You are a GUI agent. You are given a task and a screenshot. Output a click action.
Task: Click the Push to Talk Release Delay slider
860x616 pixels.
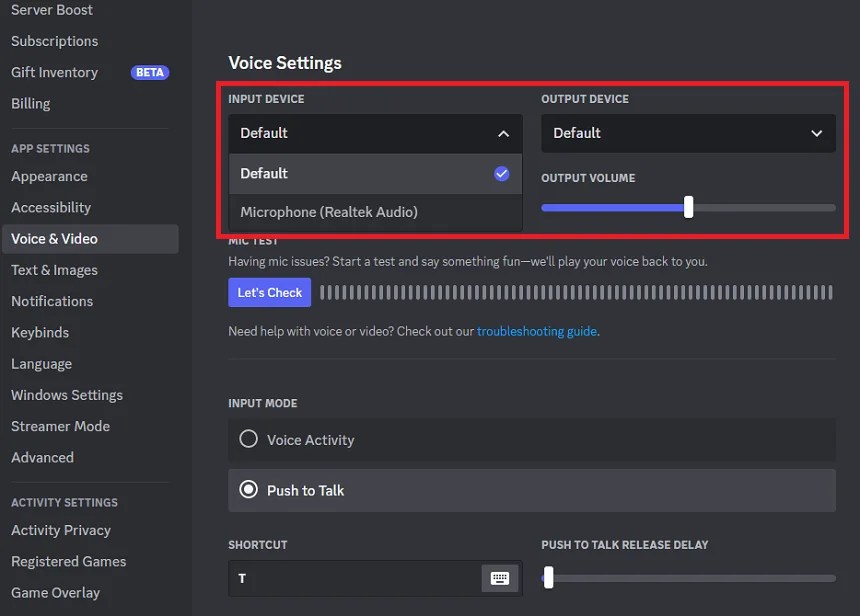point(548,577)
